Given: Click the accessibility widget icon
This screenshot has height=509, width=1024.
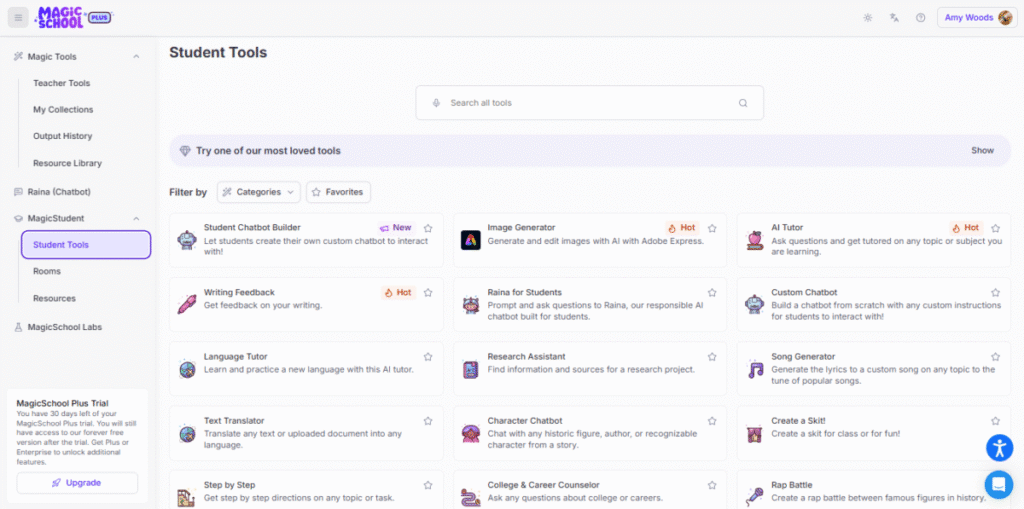Looking at the screenshot, I should tap(999, 447).
